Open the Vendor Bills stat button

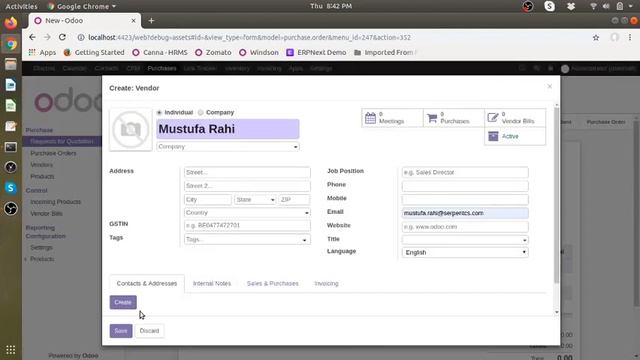515,118
